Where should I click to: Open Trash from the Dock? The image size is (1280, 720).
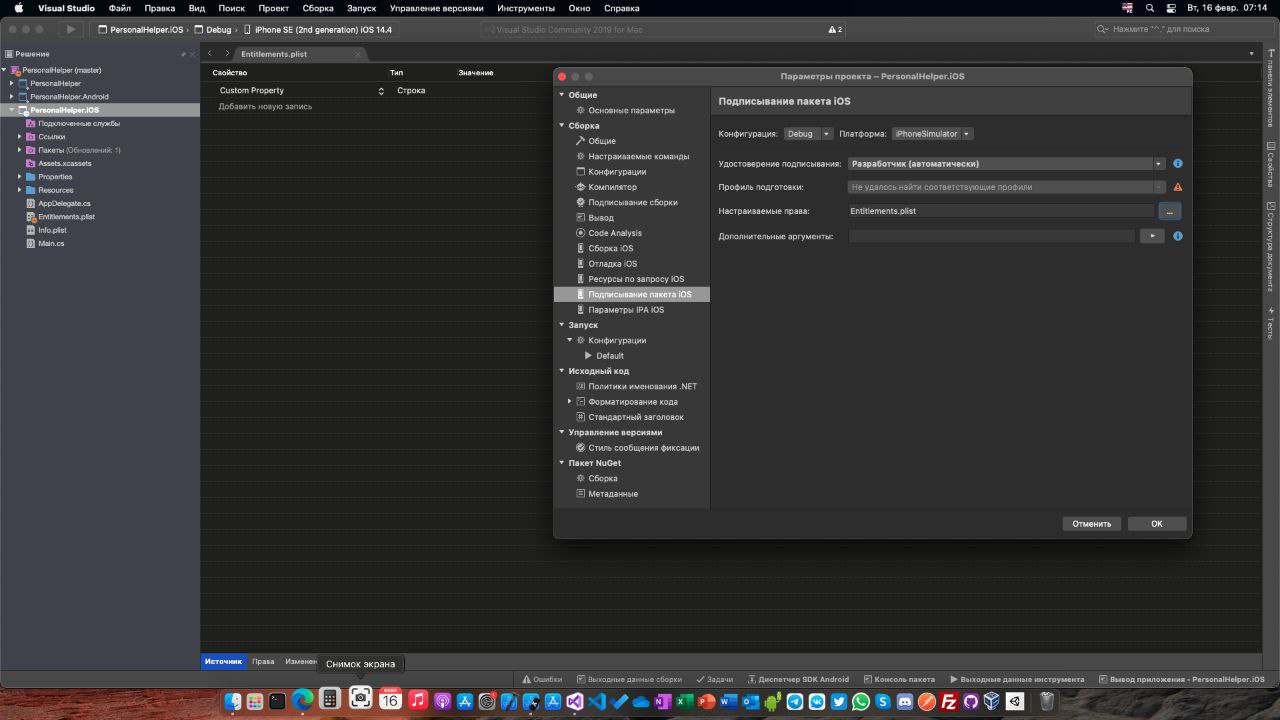pos(1047,701)
